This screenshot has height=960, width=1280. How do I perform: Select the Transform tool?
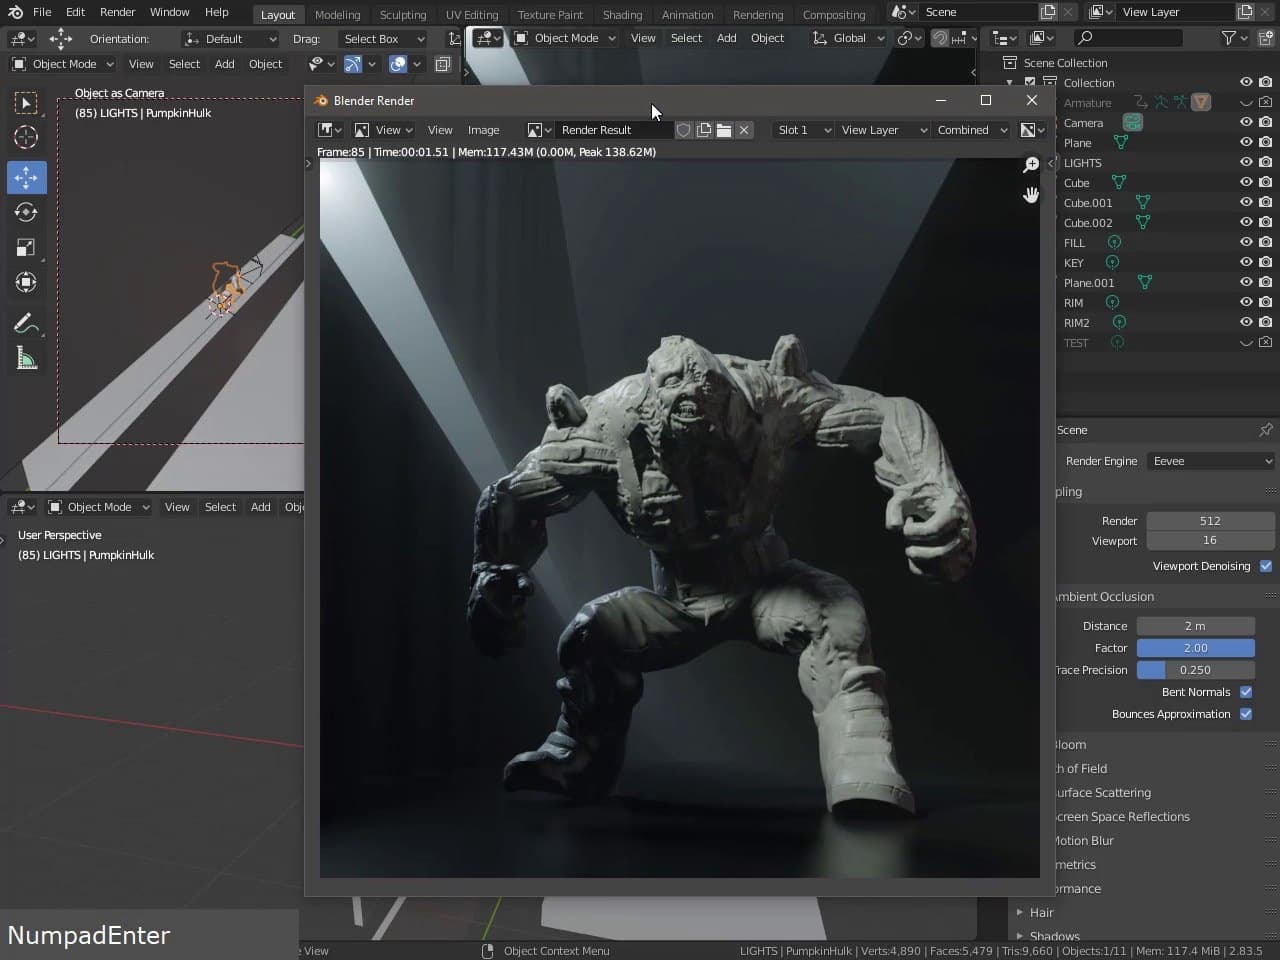coord(26,282)
